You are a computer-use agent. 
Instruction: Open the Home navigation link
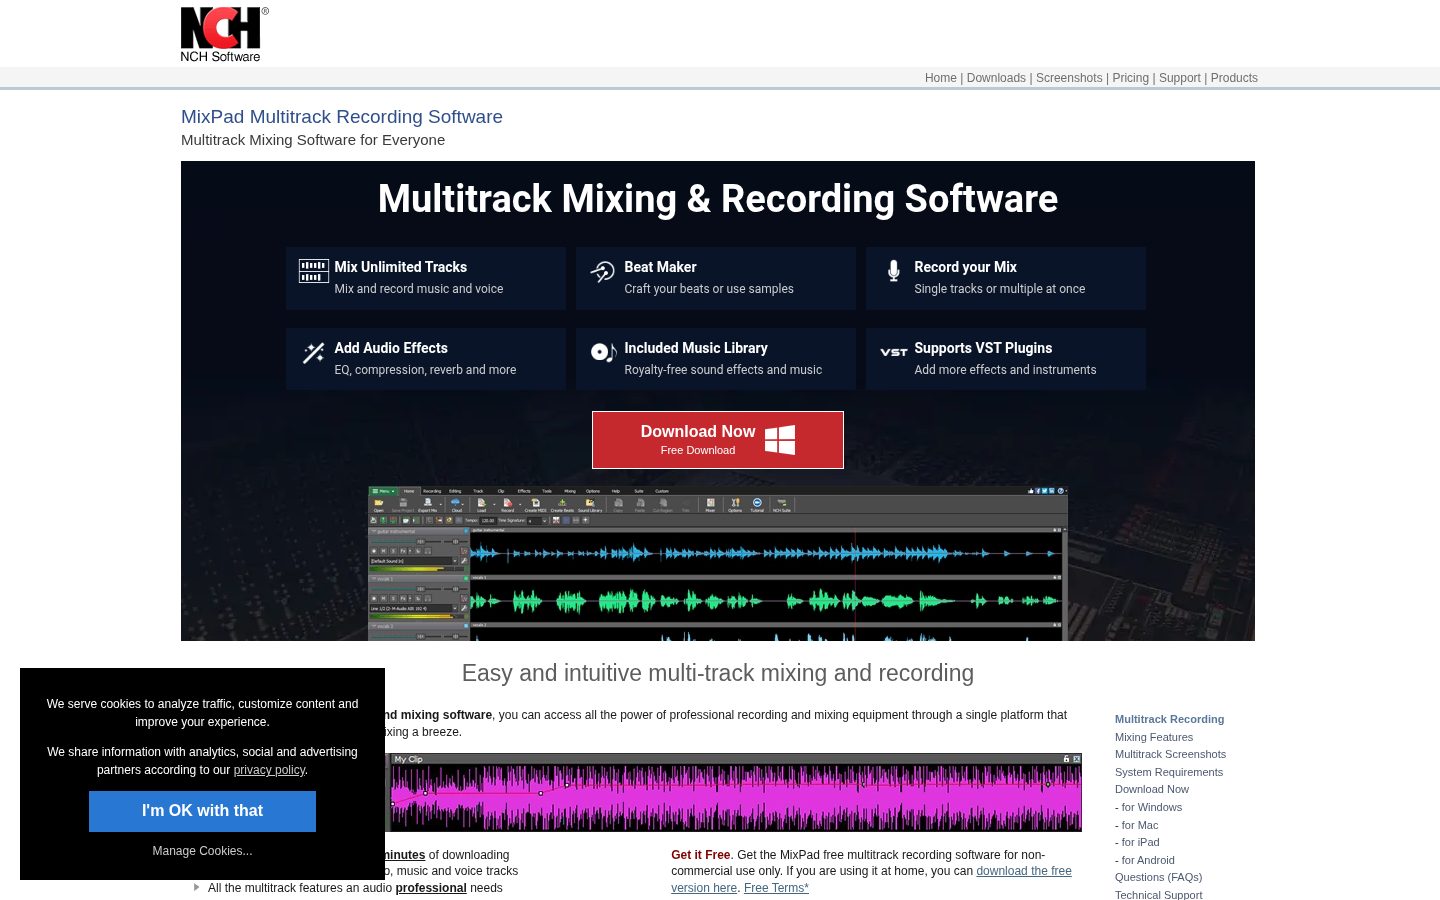(941, 78)
